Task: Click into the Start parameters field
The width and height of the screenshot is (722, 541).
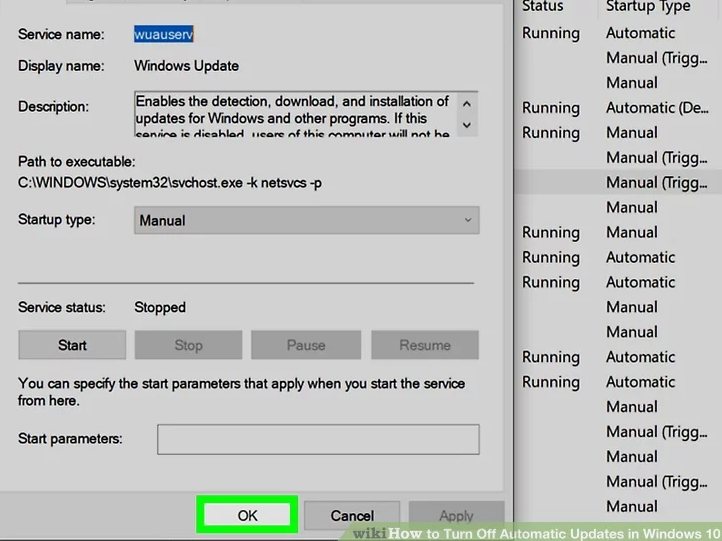Action: coord(317,439)
